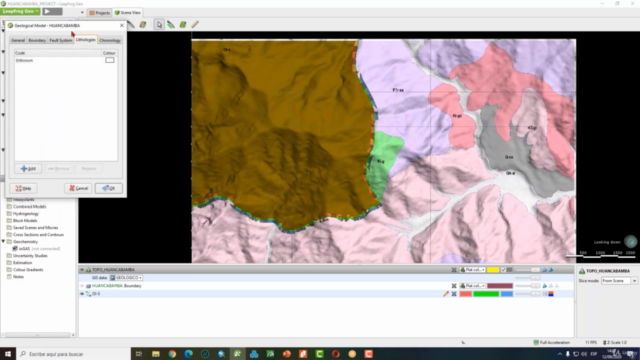Select the green slicer plane tool
Viewport: 640px width, 360px height.
click(183, 25)
